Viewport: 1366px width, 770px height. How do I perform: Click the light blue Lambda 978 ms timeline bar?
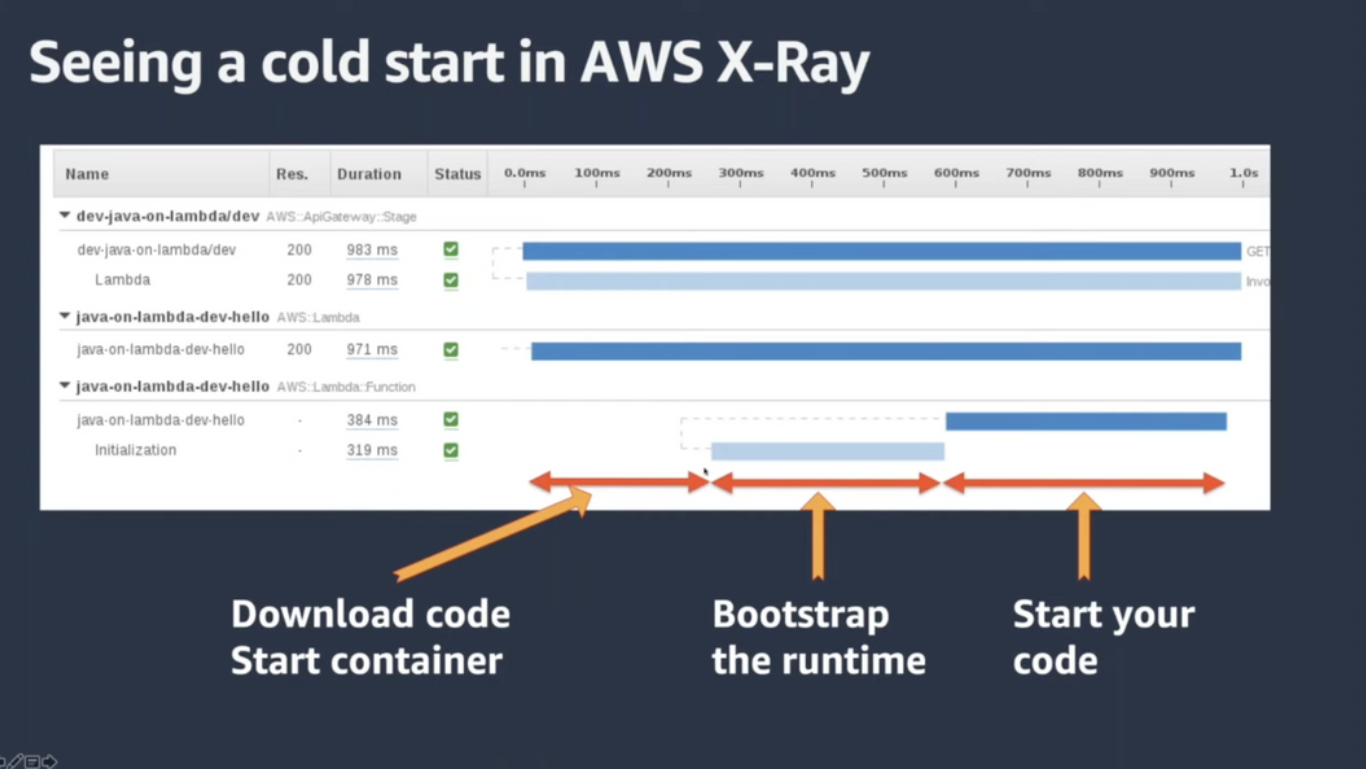click(x=884, y=281)
